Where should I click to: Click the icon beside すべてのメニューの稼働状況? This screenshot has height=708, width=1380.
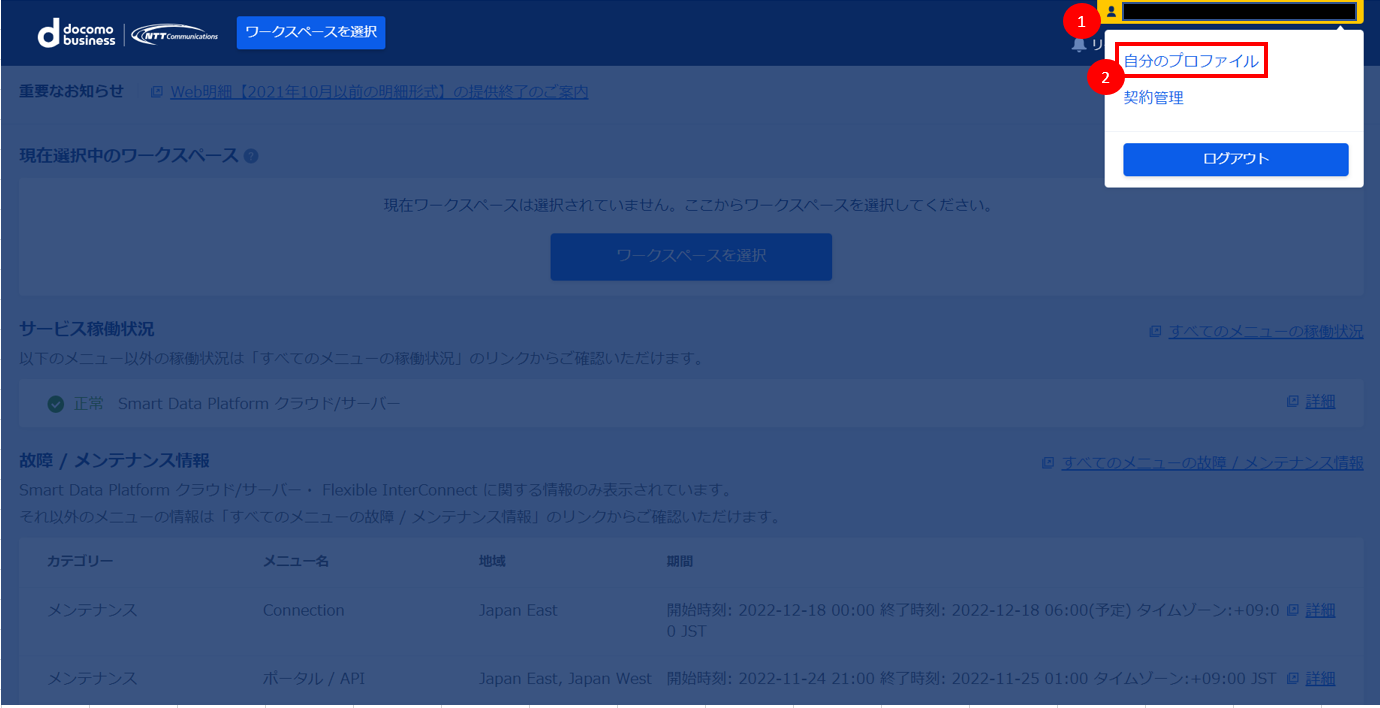coord(1156,331)
